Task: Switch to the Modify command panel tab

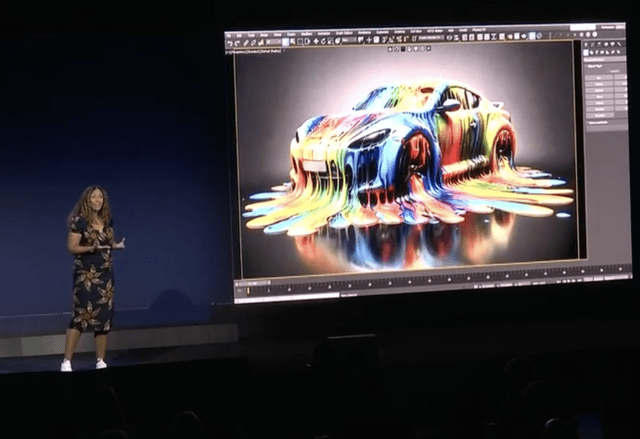Action: click(x=593, y=44)
